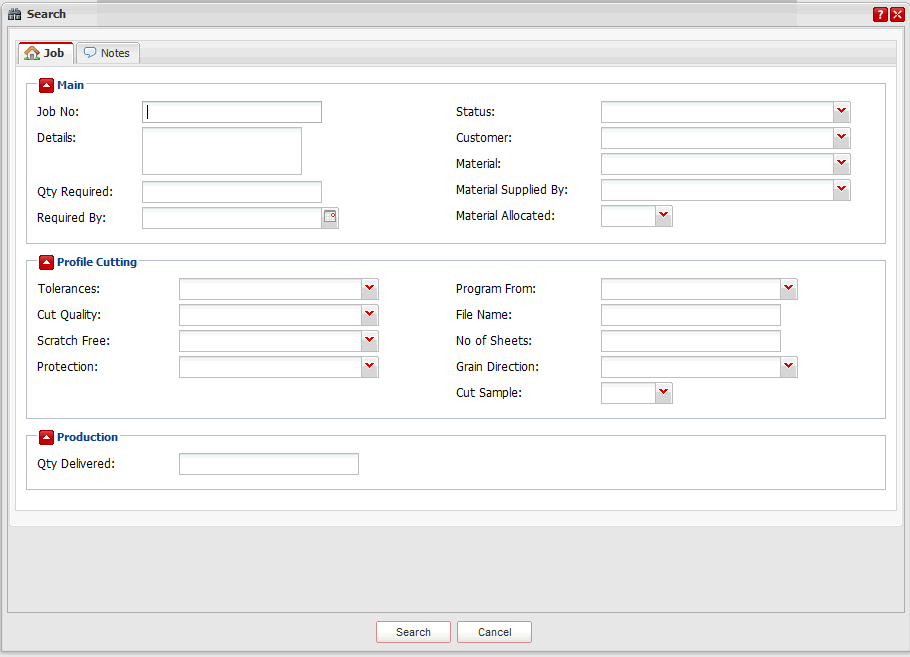910x657 pixels.
Task: Select the Job tab
Action: point(45,53)
